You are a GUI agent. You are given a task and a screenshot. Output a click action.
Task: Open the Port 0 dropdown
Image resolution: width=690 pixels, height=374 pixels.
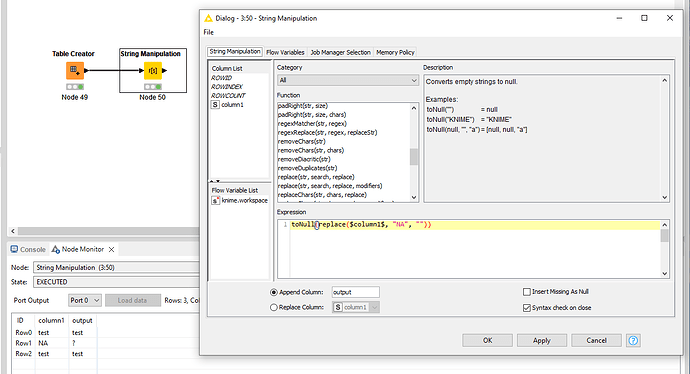click(85, 300)
